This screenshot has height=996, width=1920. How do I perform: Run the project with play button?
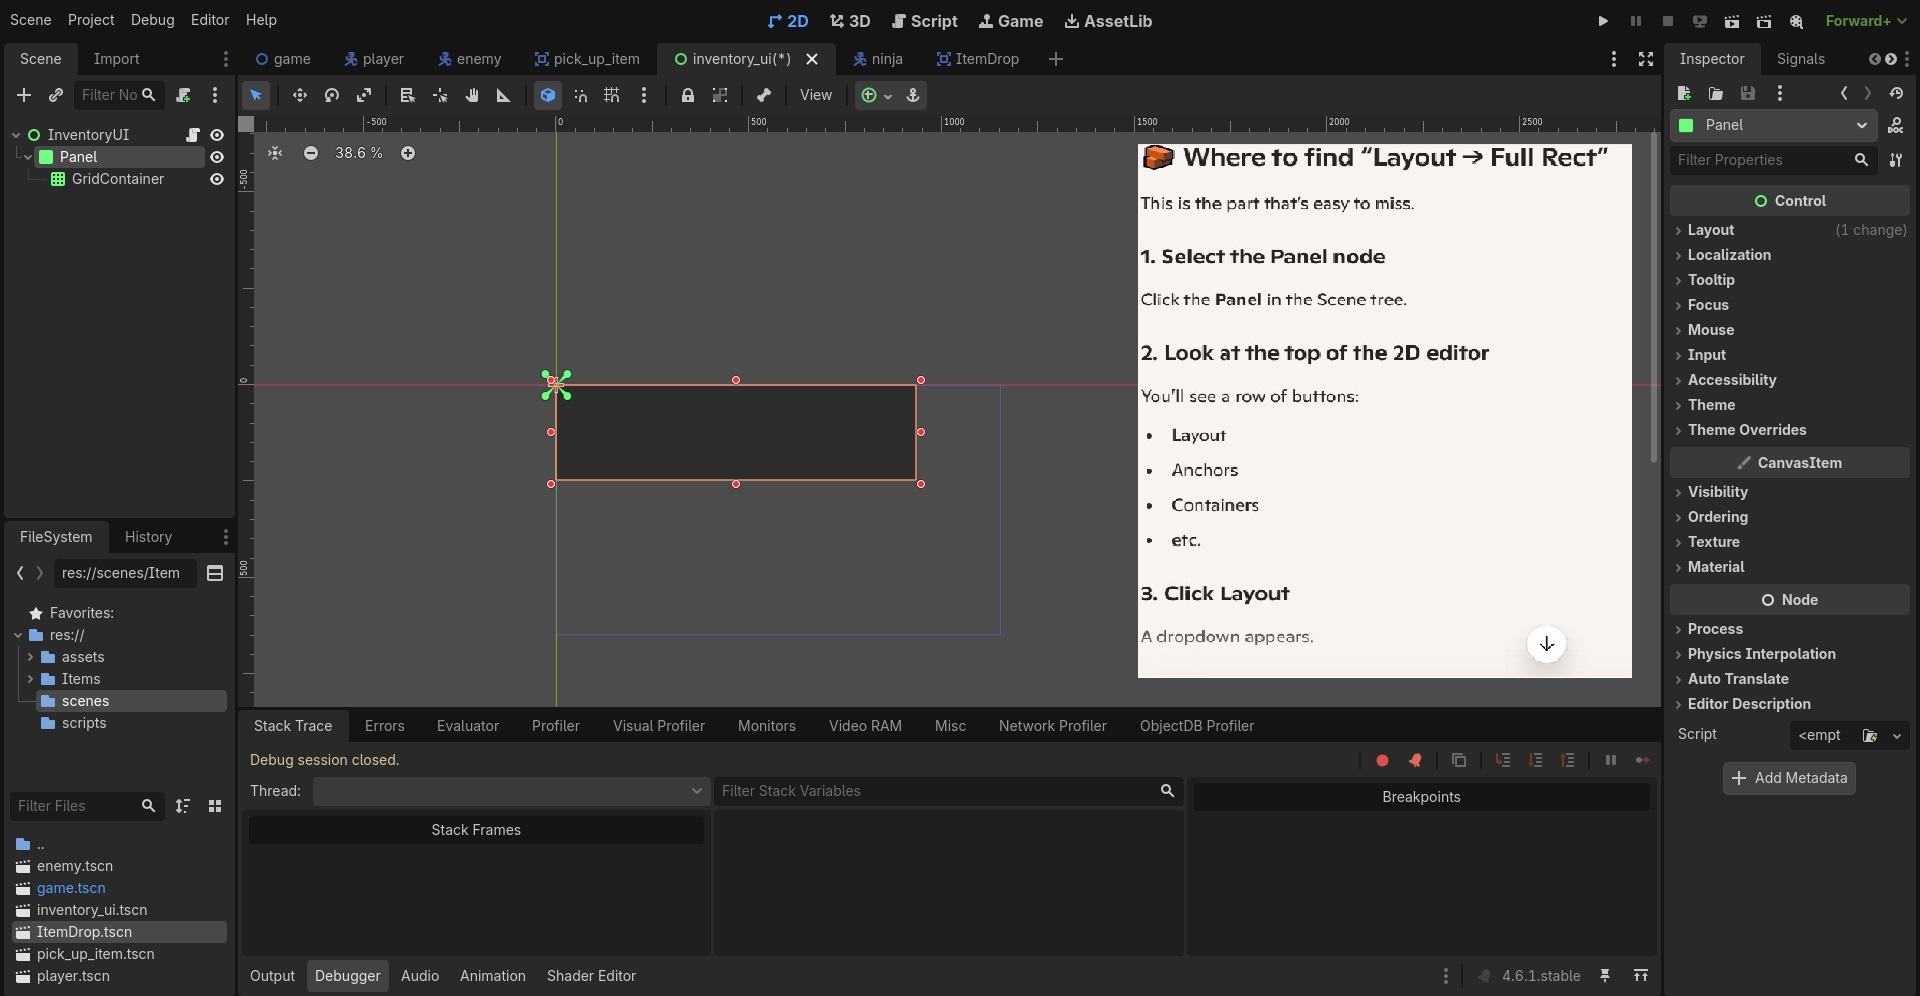(1603, 20)
